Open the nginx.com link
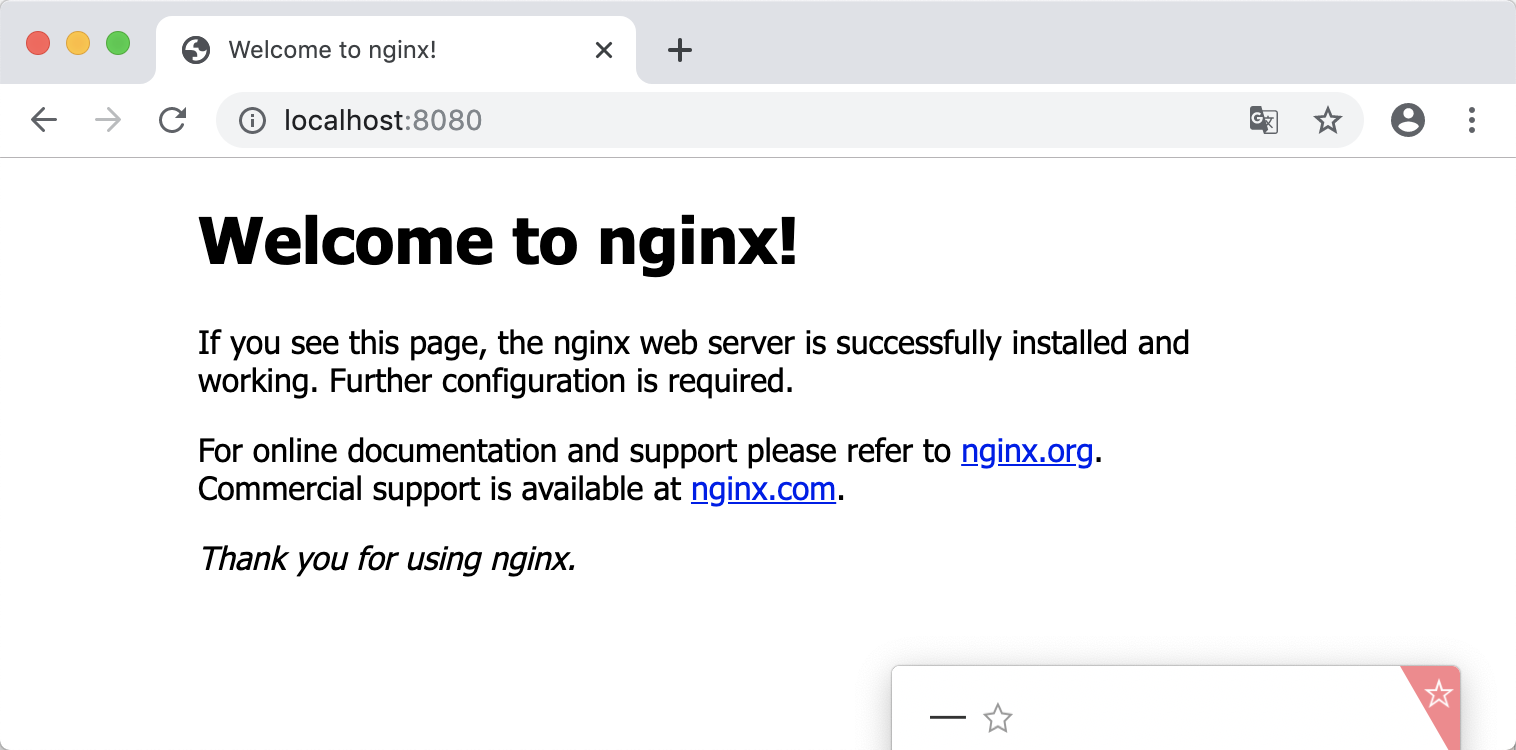Viewport: 1516px width, 750px height. point(763,490)
